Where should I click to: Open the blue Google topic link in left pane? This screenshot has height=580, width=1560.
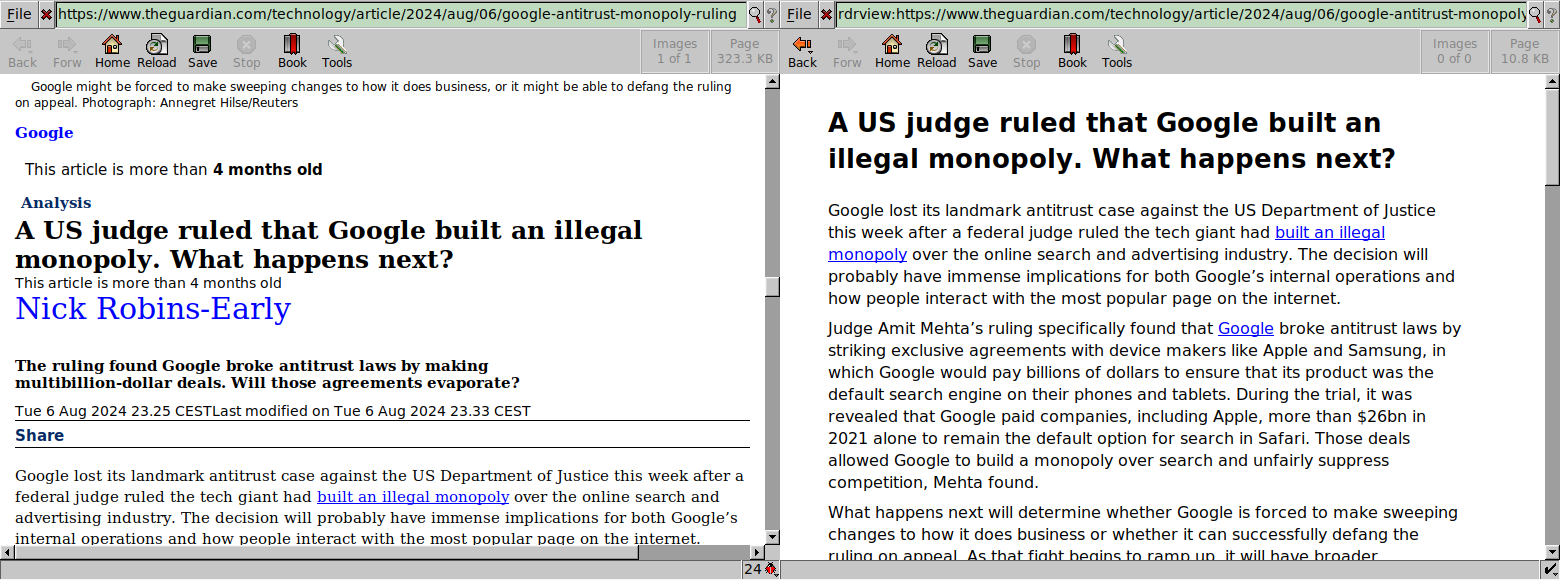pos(44,133)
